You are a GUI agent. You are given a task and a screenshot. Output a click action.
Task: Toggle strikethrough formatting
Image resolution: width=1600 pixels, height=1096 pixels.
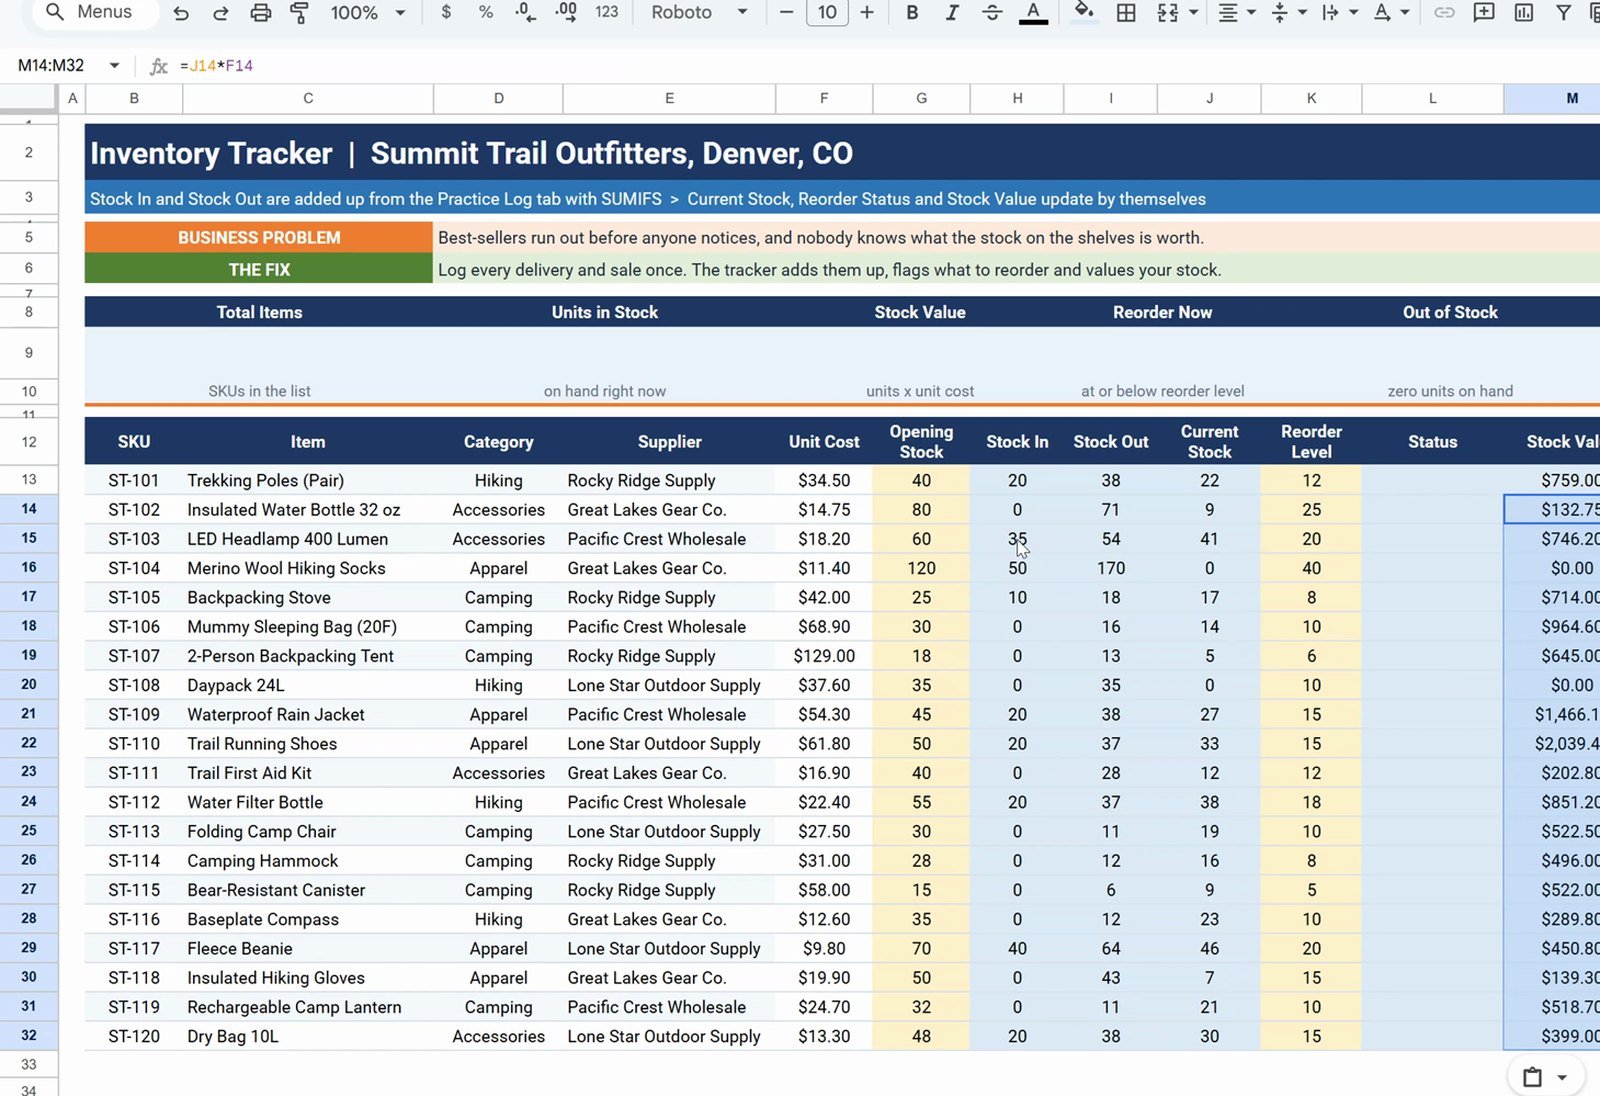[x=992, y=13]
